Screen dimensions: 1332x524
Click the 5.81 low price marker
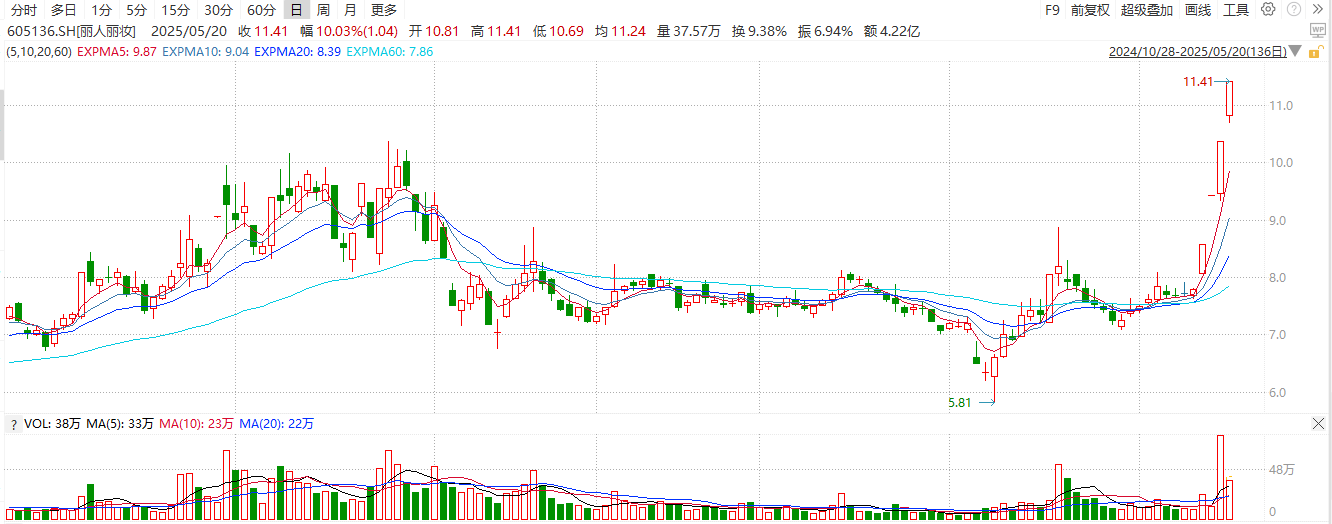961,402
